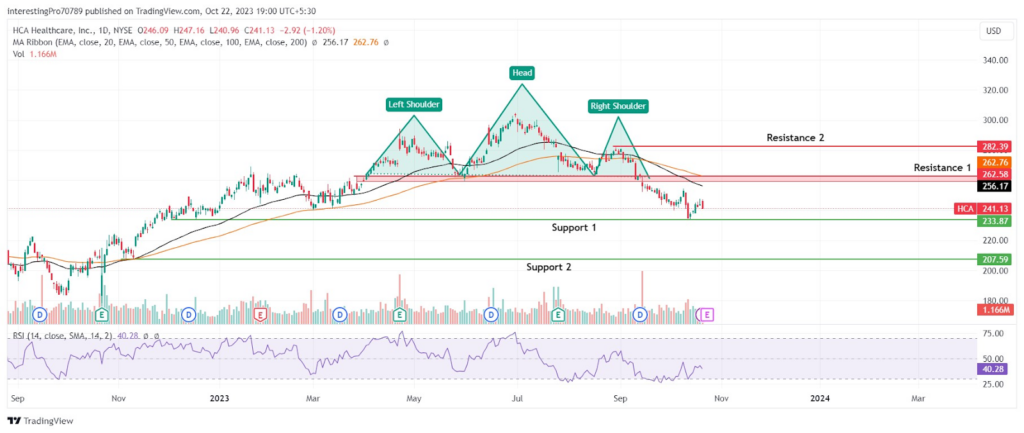
Task: Click the Jul label on time axis
Action: 517,396
